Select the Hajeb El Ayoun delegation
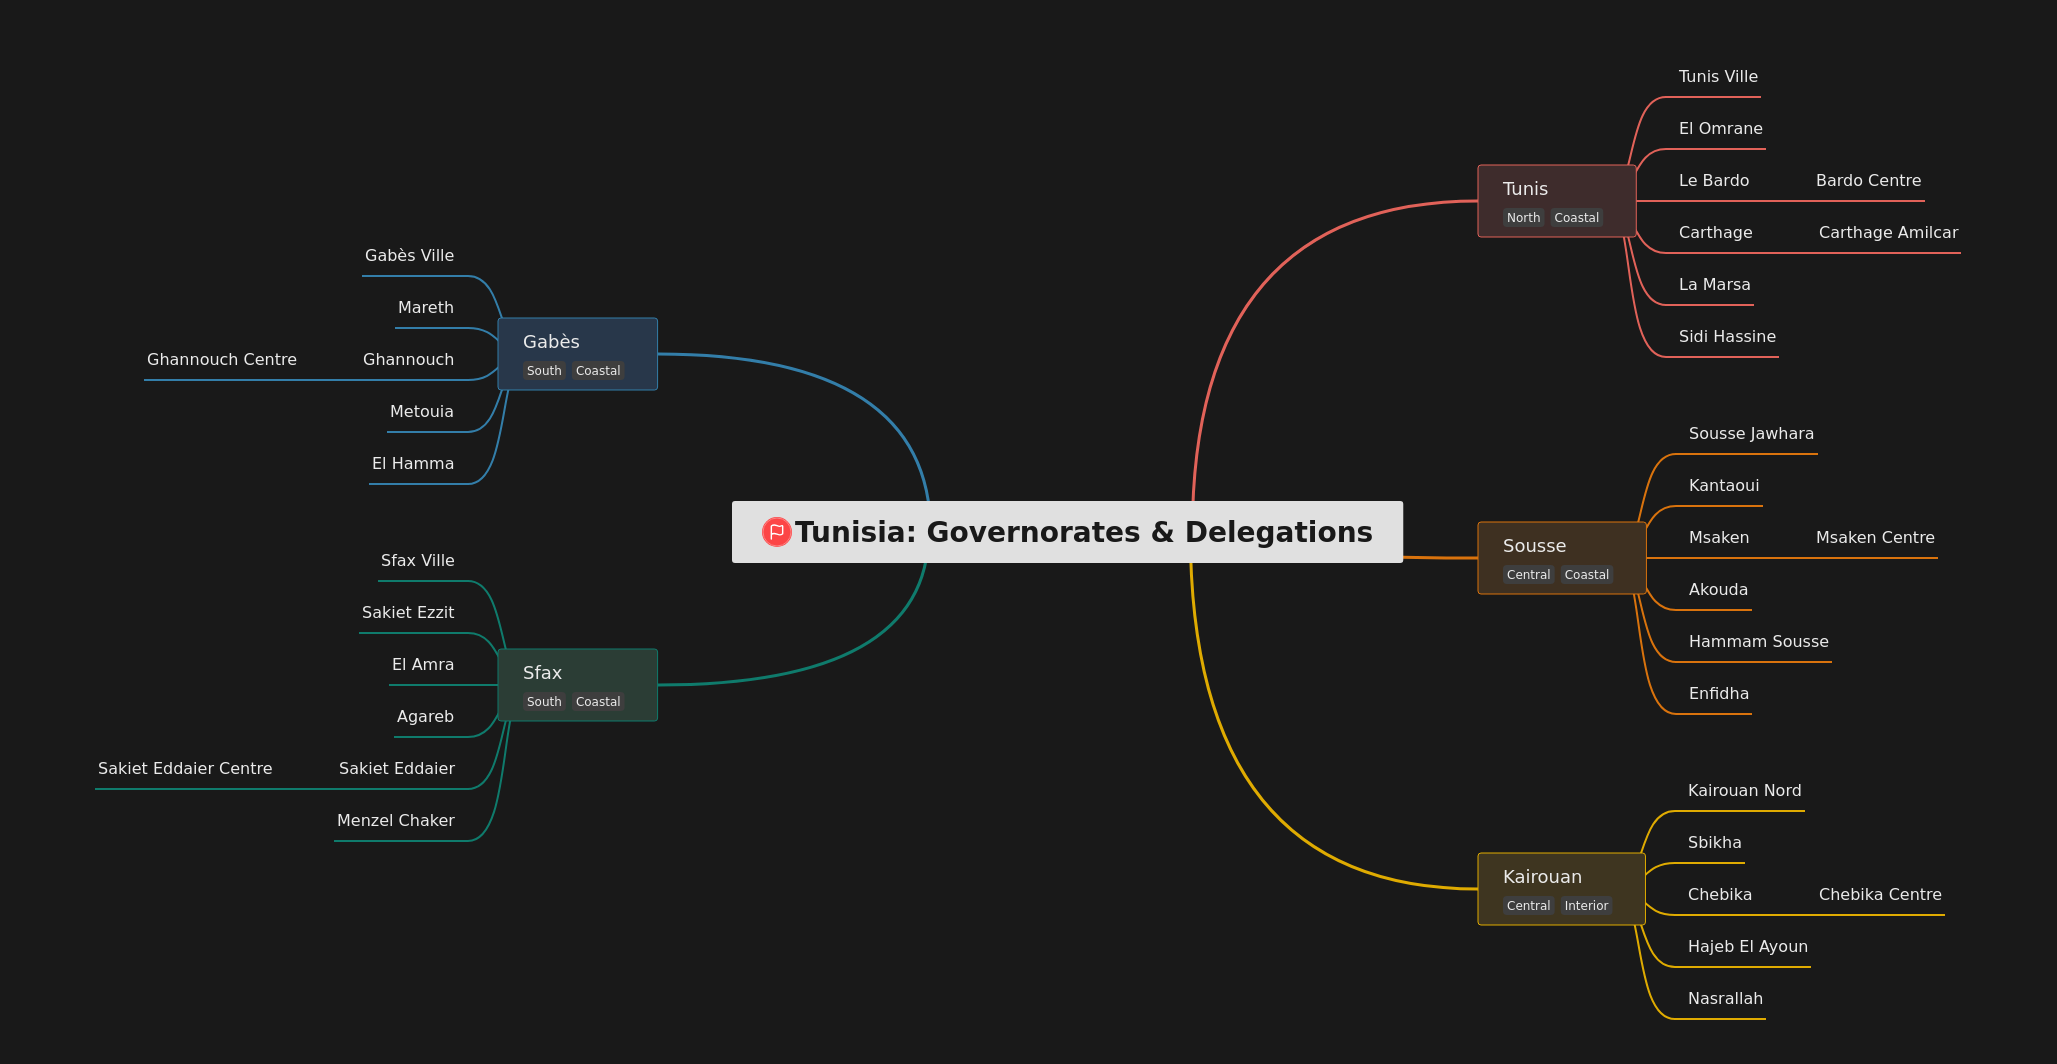This screenshot has height=1064, width=2057. point(1747,947)
